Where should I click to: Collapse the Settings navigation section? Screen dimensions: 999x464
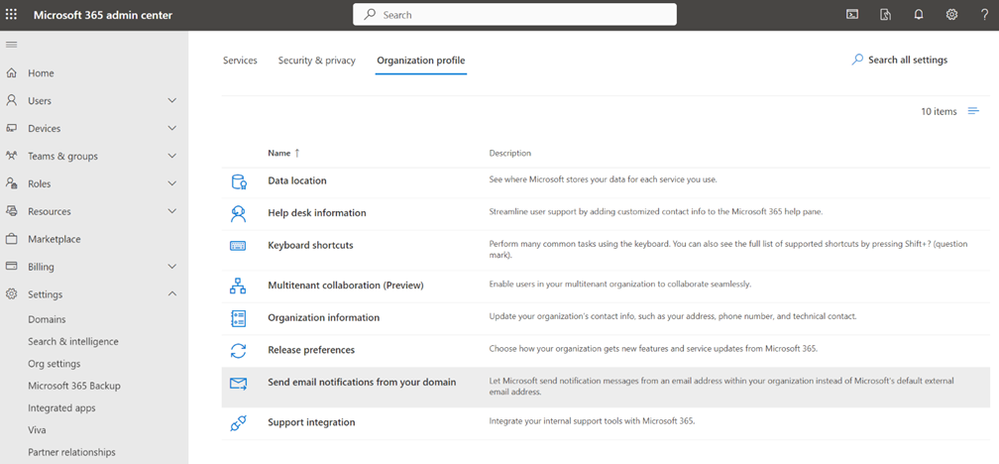click(172, 294)
